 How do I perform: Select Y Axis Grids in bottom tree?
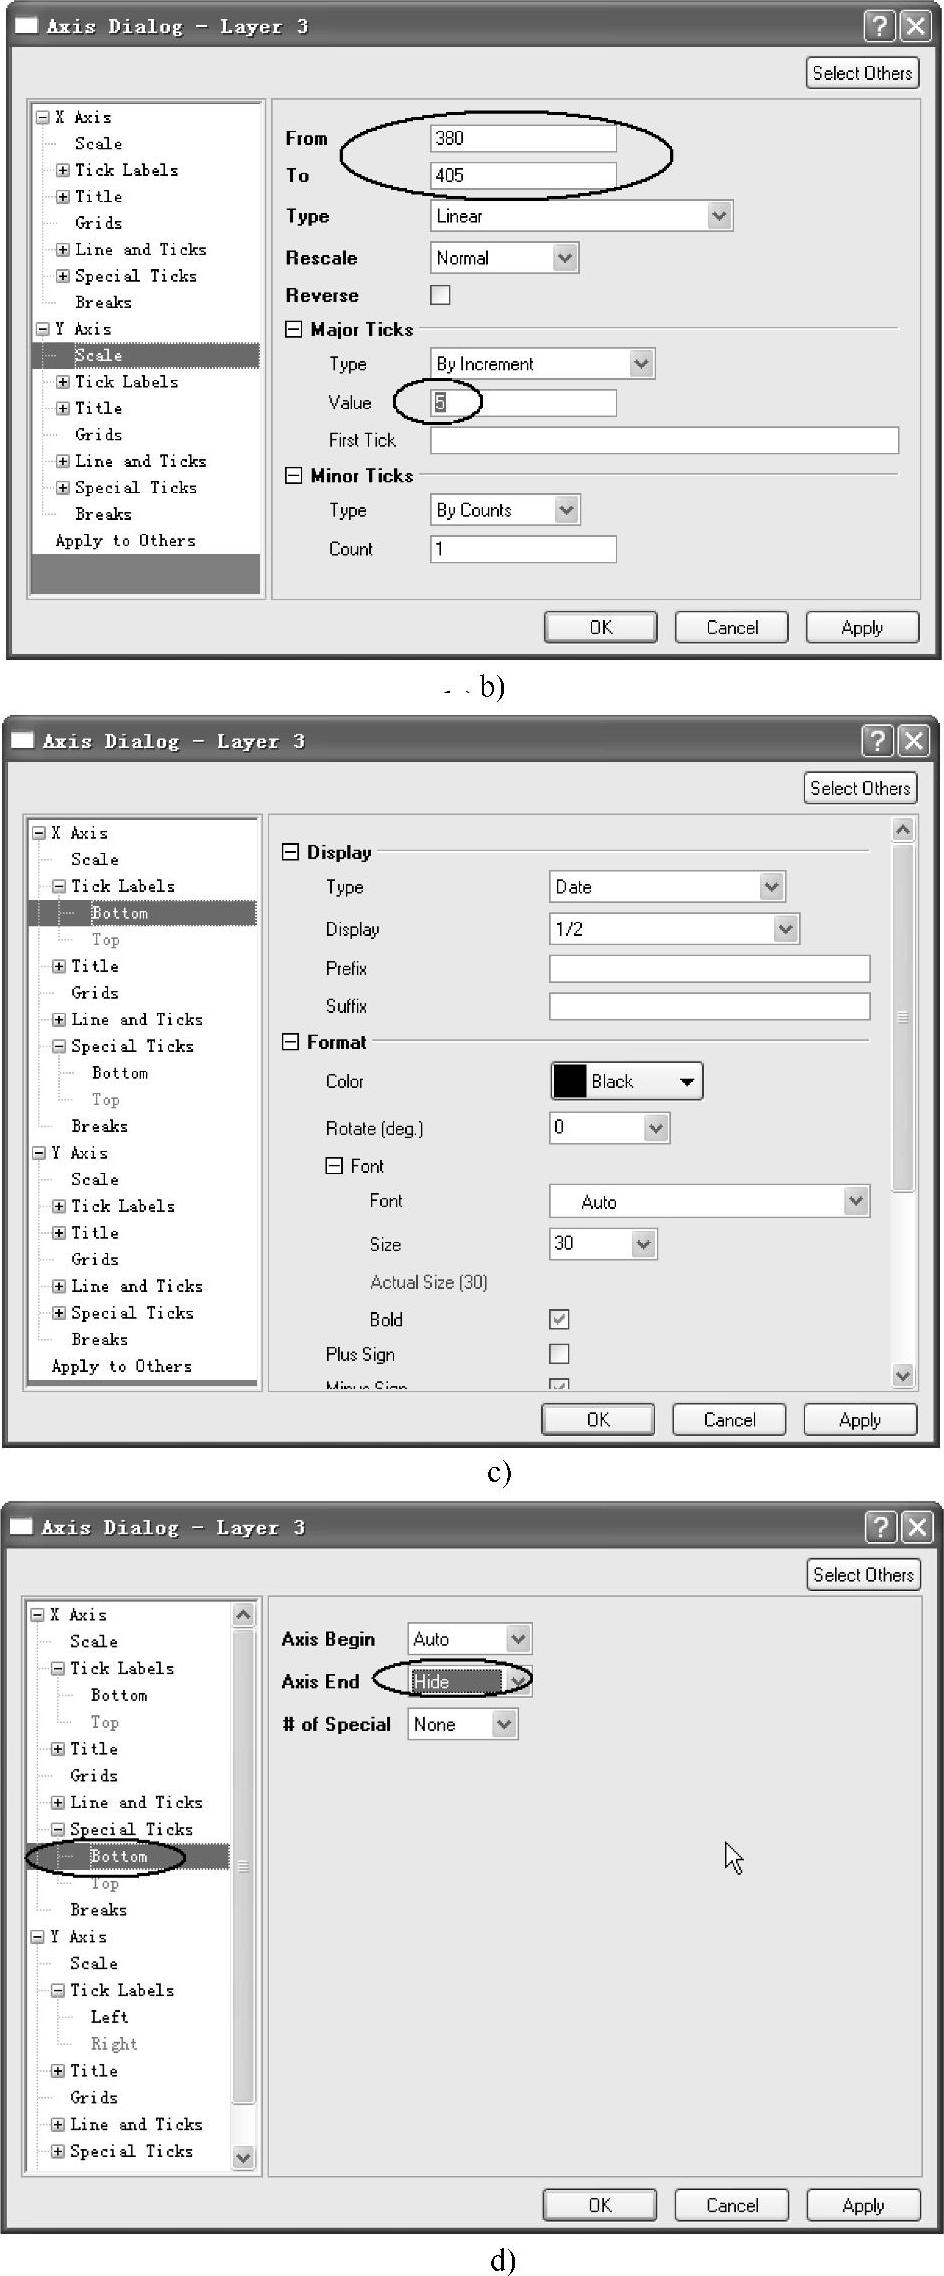(x=93, y=2097)
